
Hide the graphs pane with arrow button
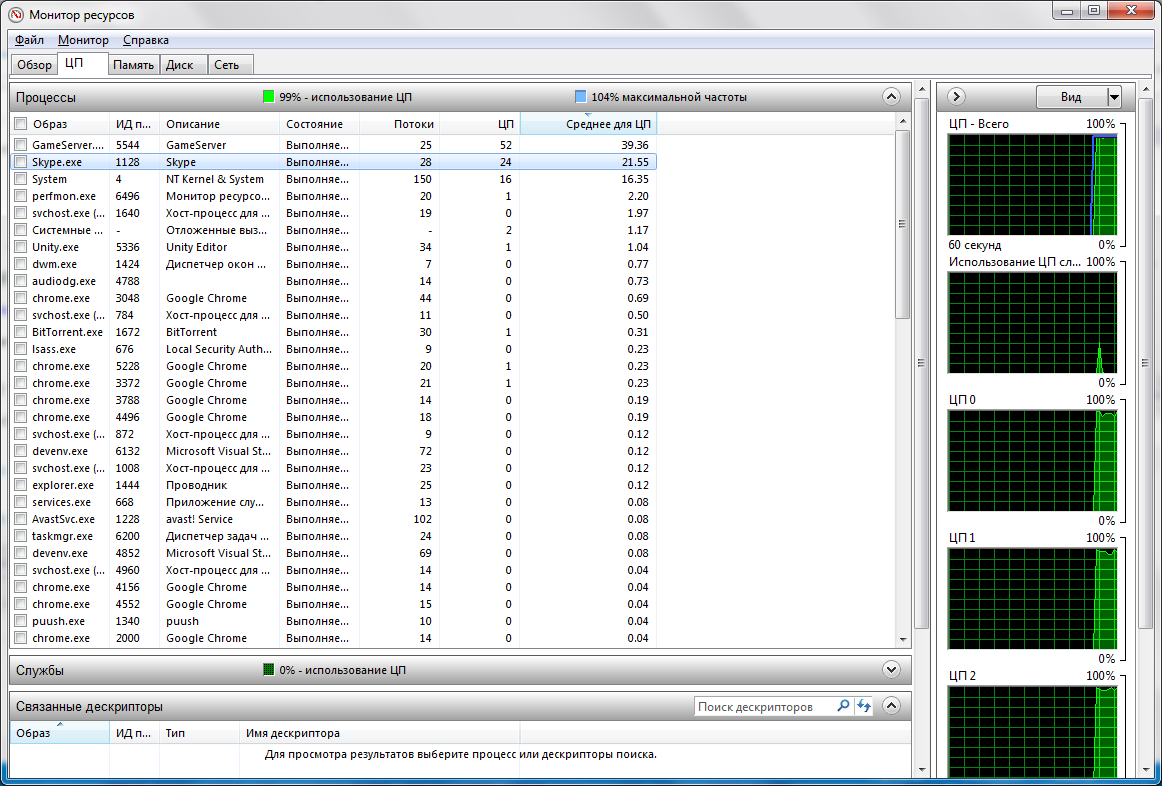(x=956, y=97)
